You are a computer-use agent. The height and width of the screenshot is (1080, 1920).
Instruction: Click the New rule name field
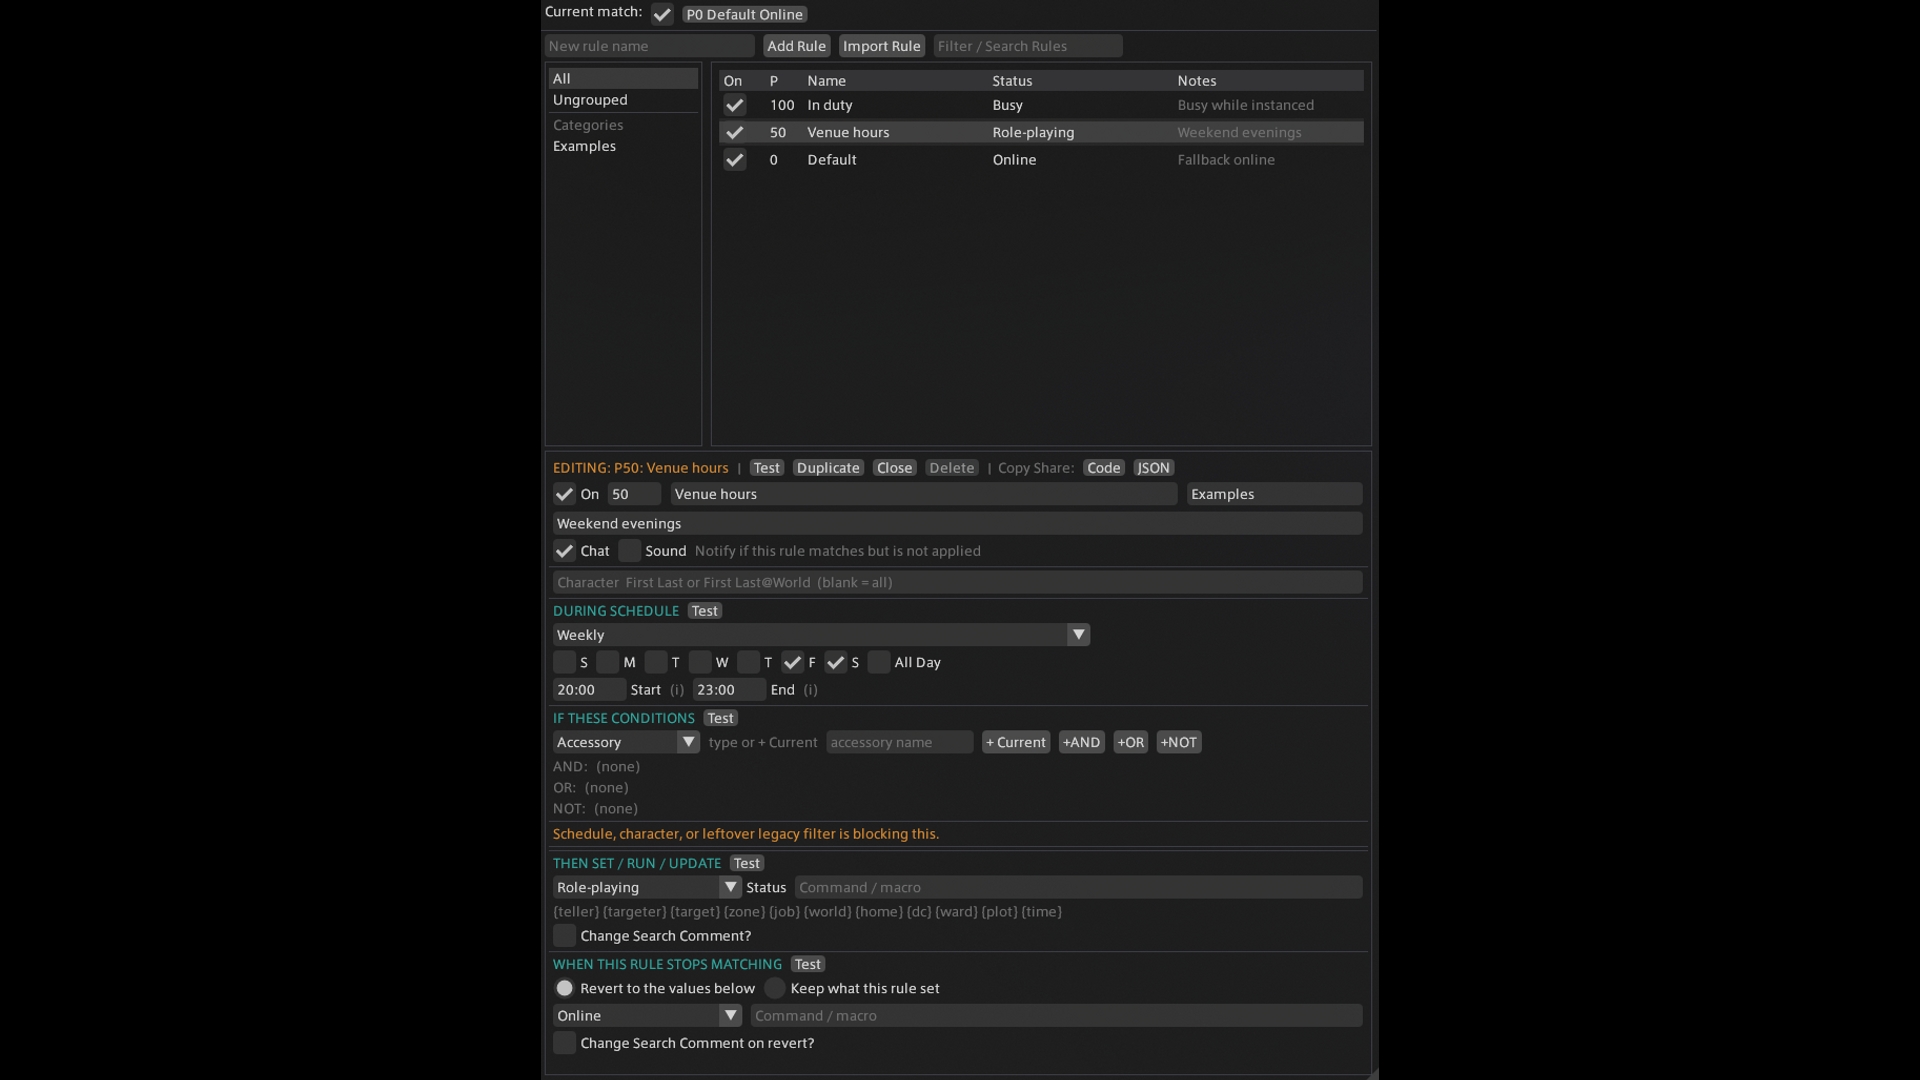650,46
